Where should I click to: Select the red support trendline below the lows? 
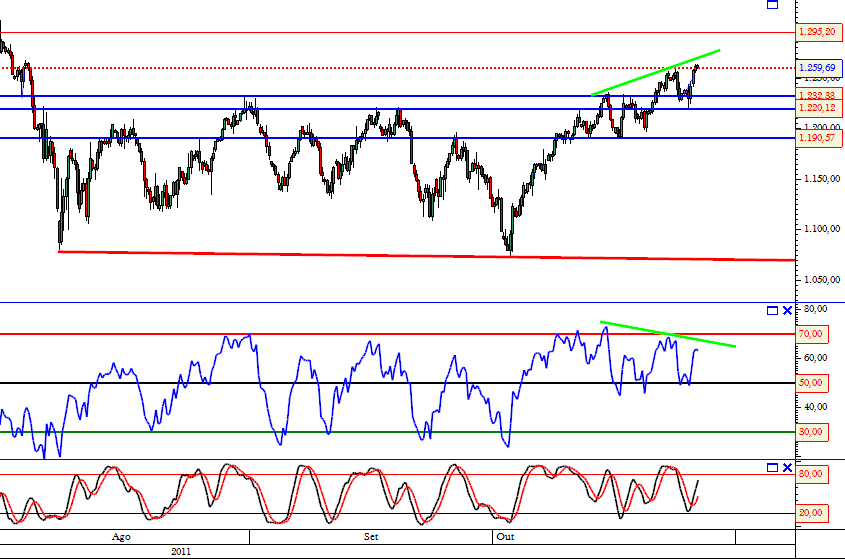pyautogui.click(x=426, y=256)
